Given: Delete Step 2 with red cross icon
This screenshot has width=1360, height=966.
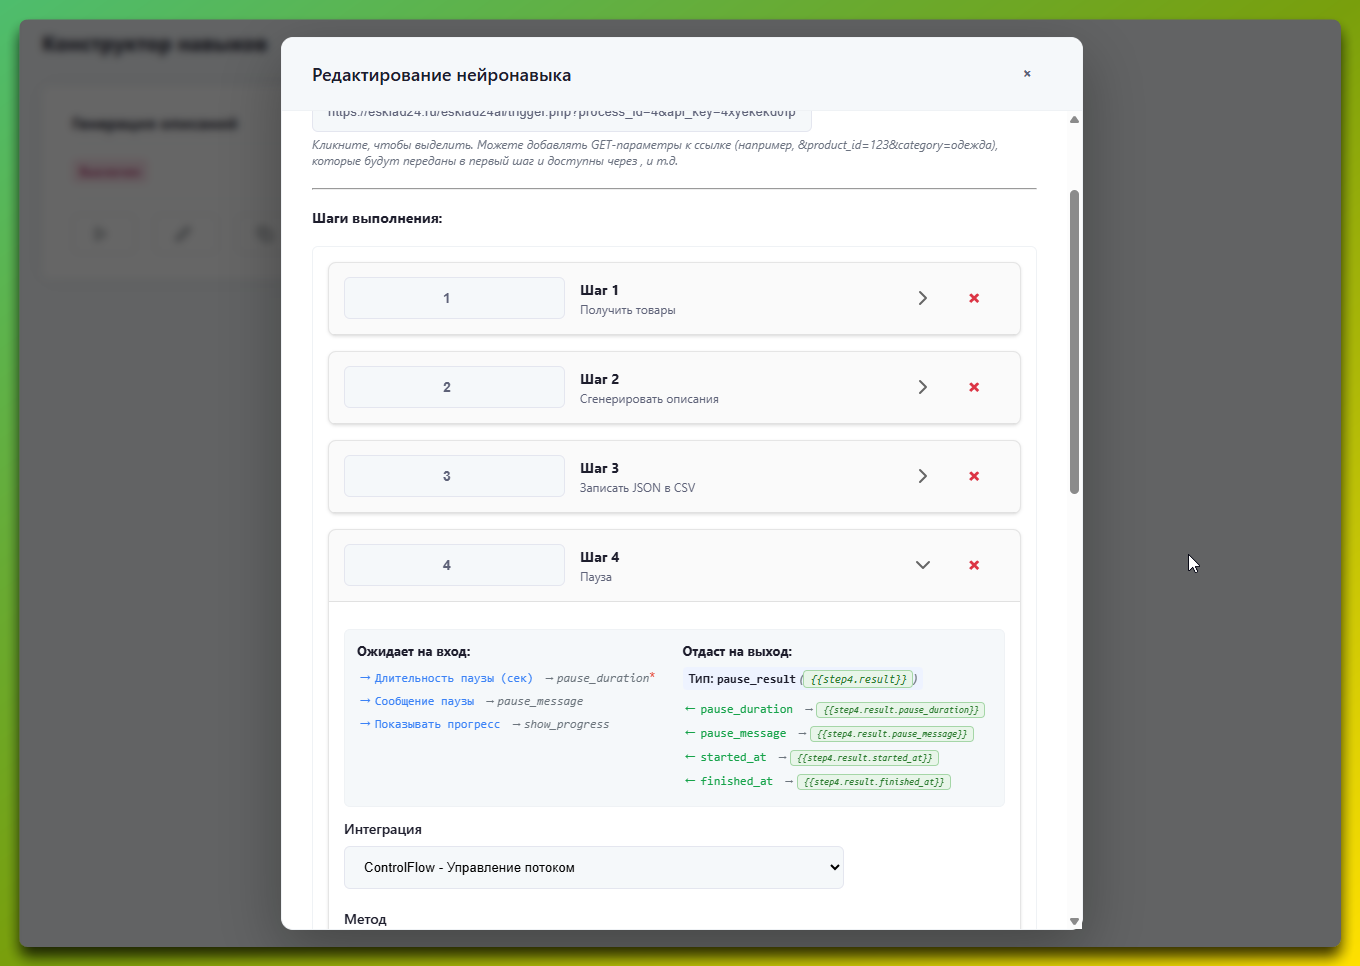Looking at the screenshot, I should coord(974,387).
